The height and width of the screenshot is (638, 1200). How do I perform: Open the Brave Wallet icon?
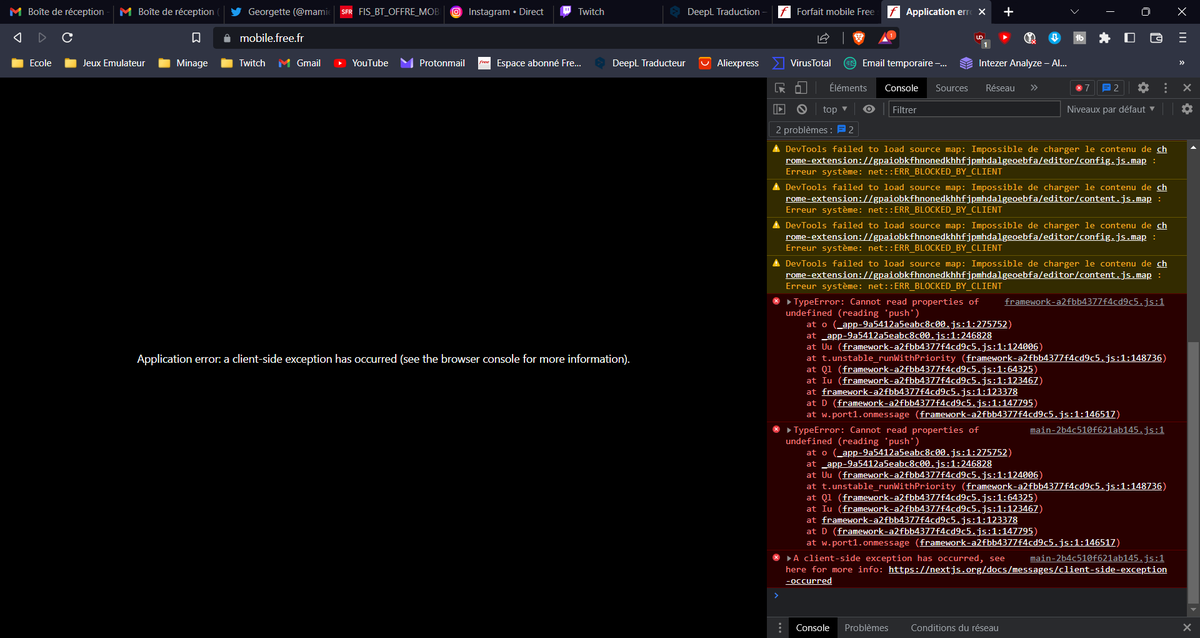tap(1155, 38)
